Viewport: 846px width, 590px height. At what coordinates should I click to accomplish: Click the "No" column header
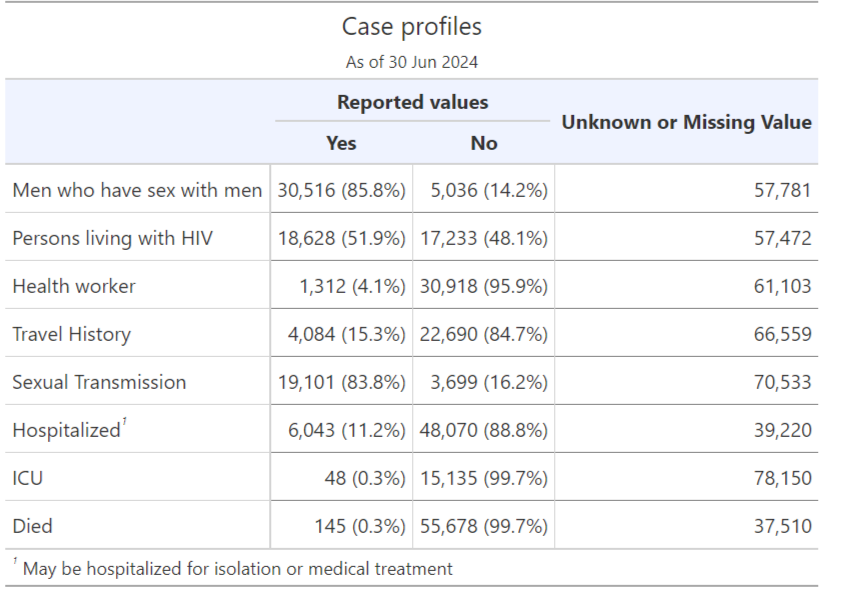[x=483, y=143]
